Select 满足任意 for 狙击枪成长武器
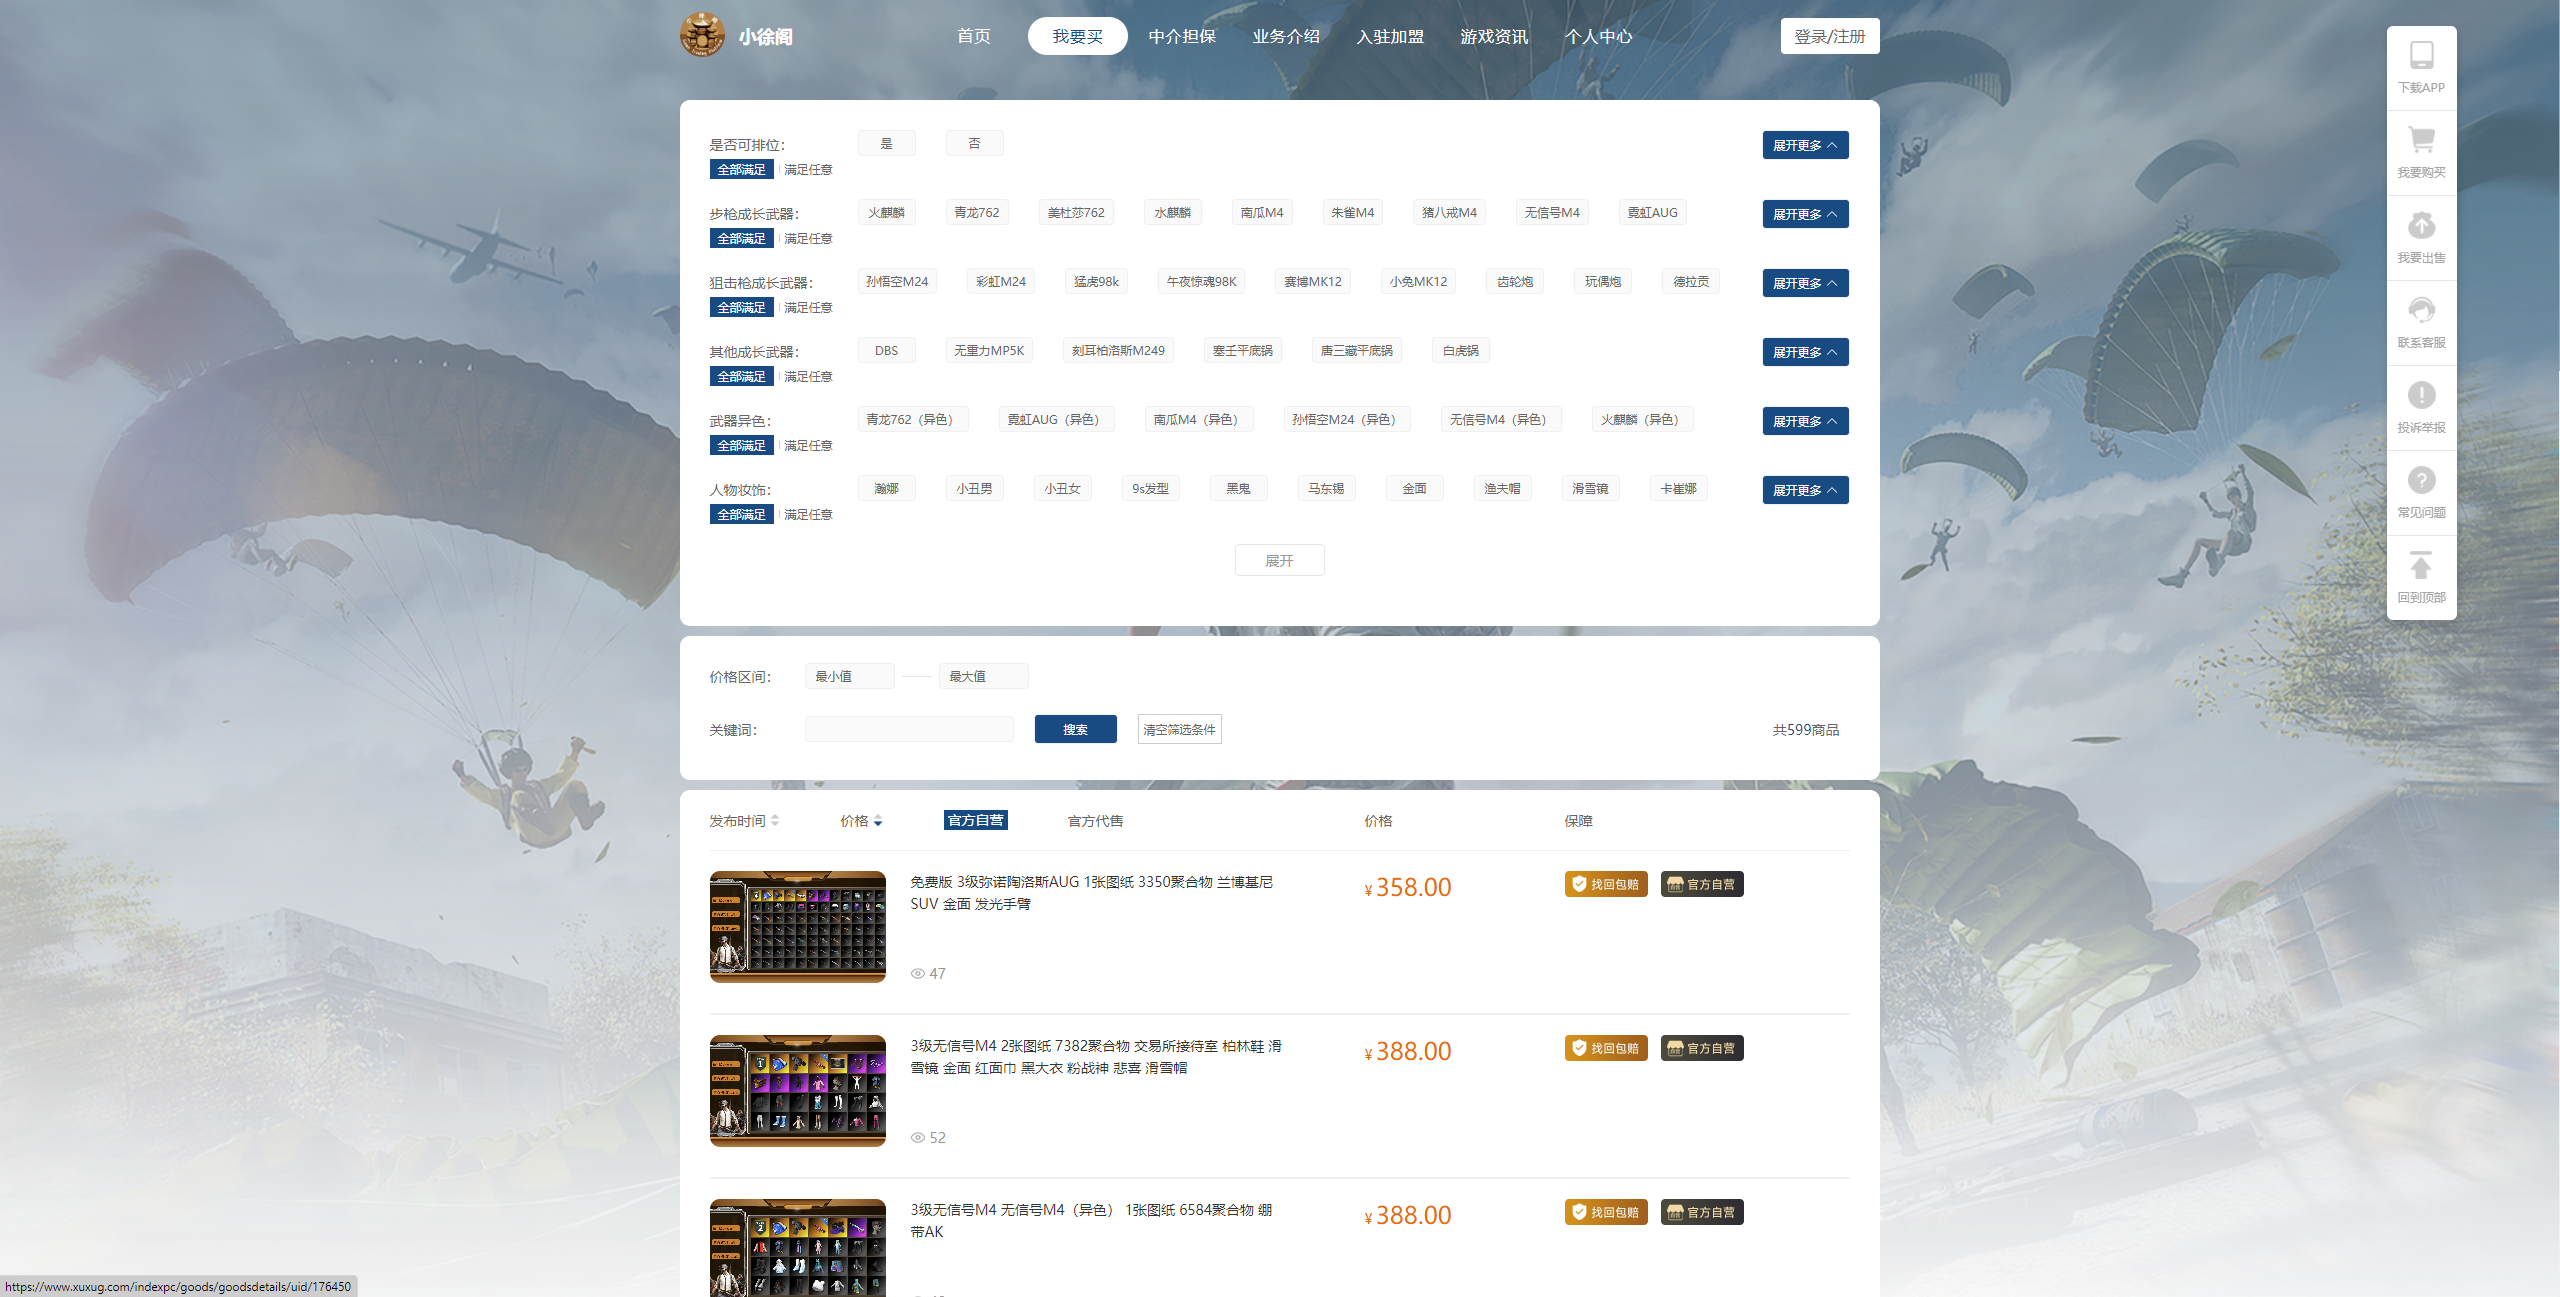The image size is (2560, 1297). pyautogui.click(x=808, y=308)
